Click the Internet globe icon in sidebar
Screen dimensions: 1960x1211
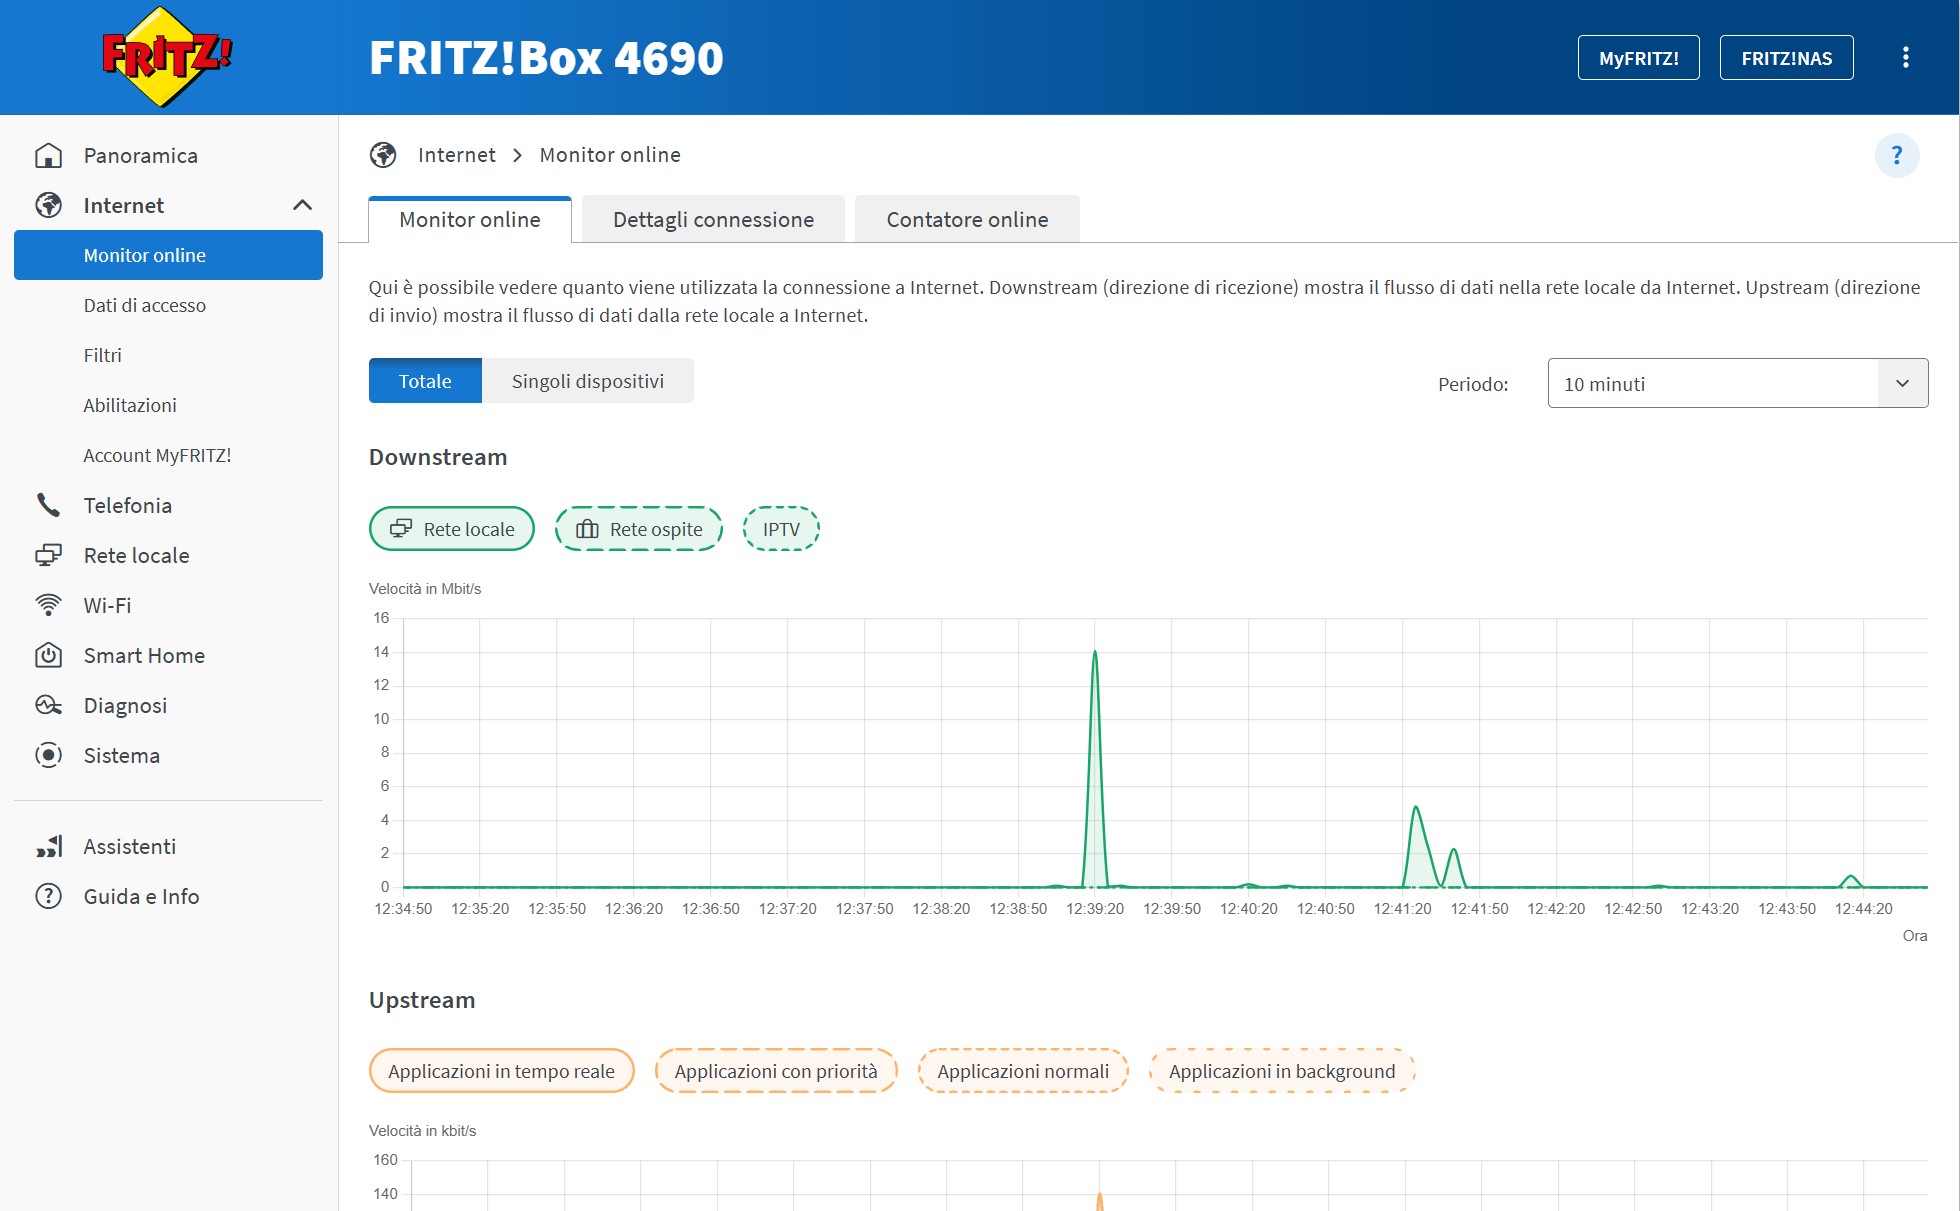point(48,205)
